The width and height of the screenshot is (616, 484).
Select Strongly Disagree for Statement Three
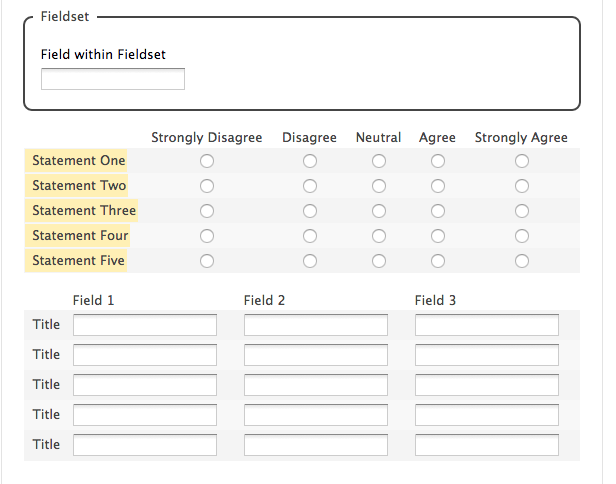pyautogui.click(x=207, y=211)
